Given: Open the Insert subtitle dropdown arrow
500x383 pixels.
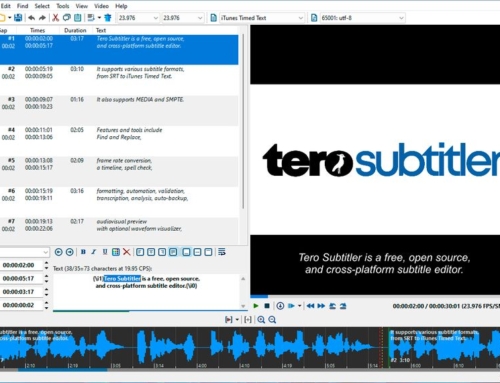Looking at the screenshot, I should coord(99,18).
